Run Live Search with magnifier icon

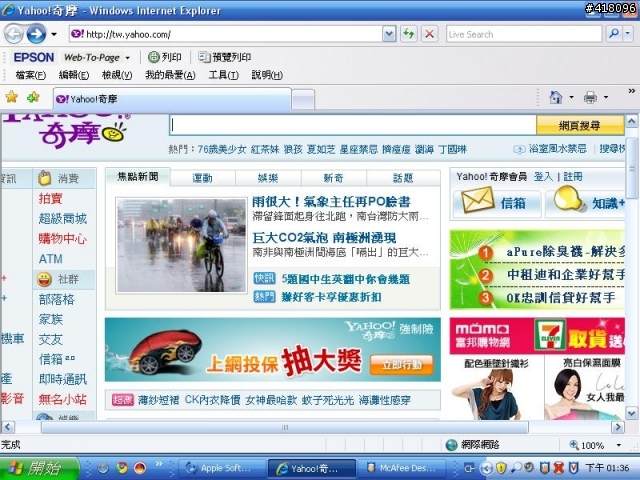click(613, 34)
